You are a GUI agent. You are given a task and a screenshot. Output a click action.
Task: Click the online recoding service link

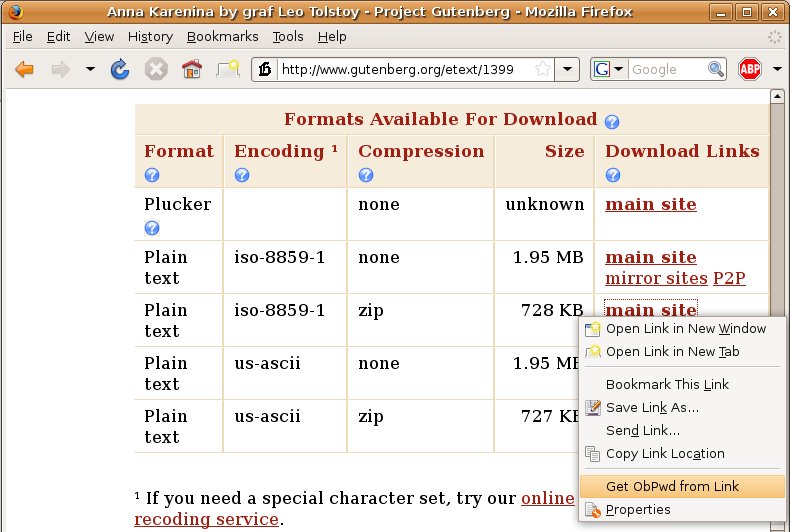[354, 508]
